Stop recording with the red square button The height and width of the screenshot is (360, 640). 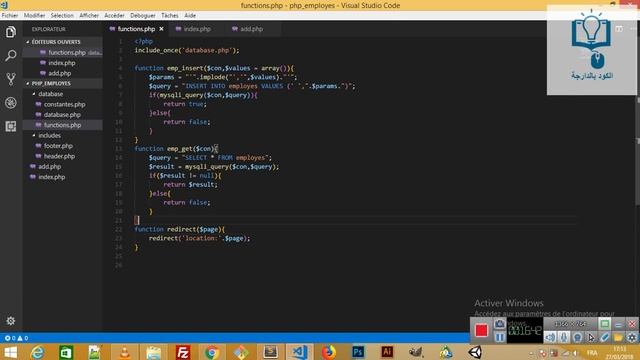(481, 330)
